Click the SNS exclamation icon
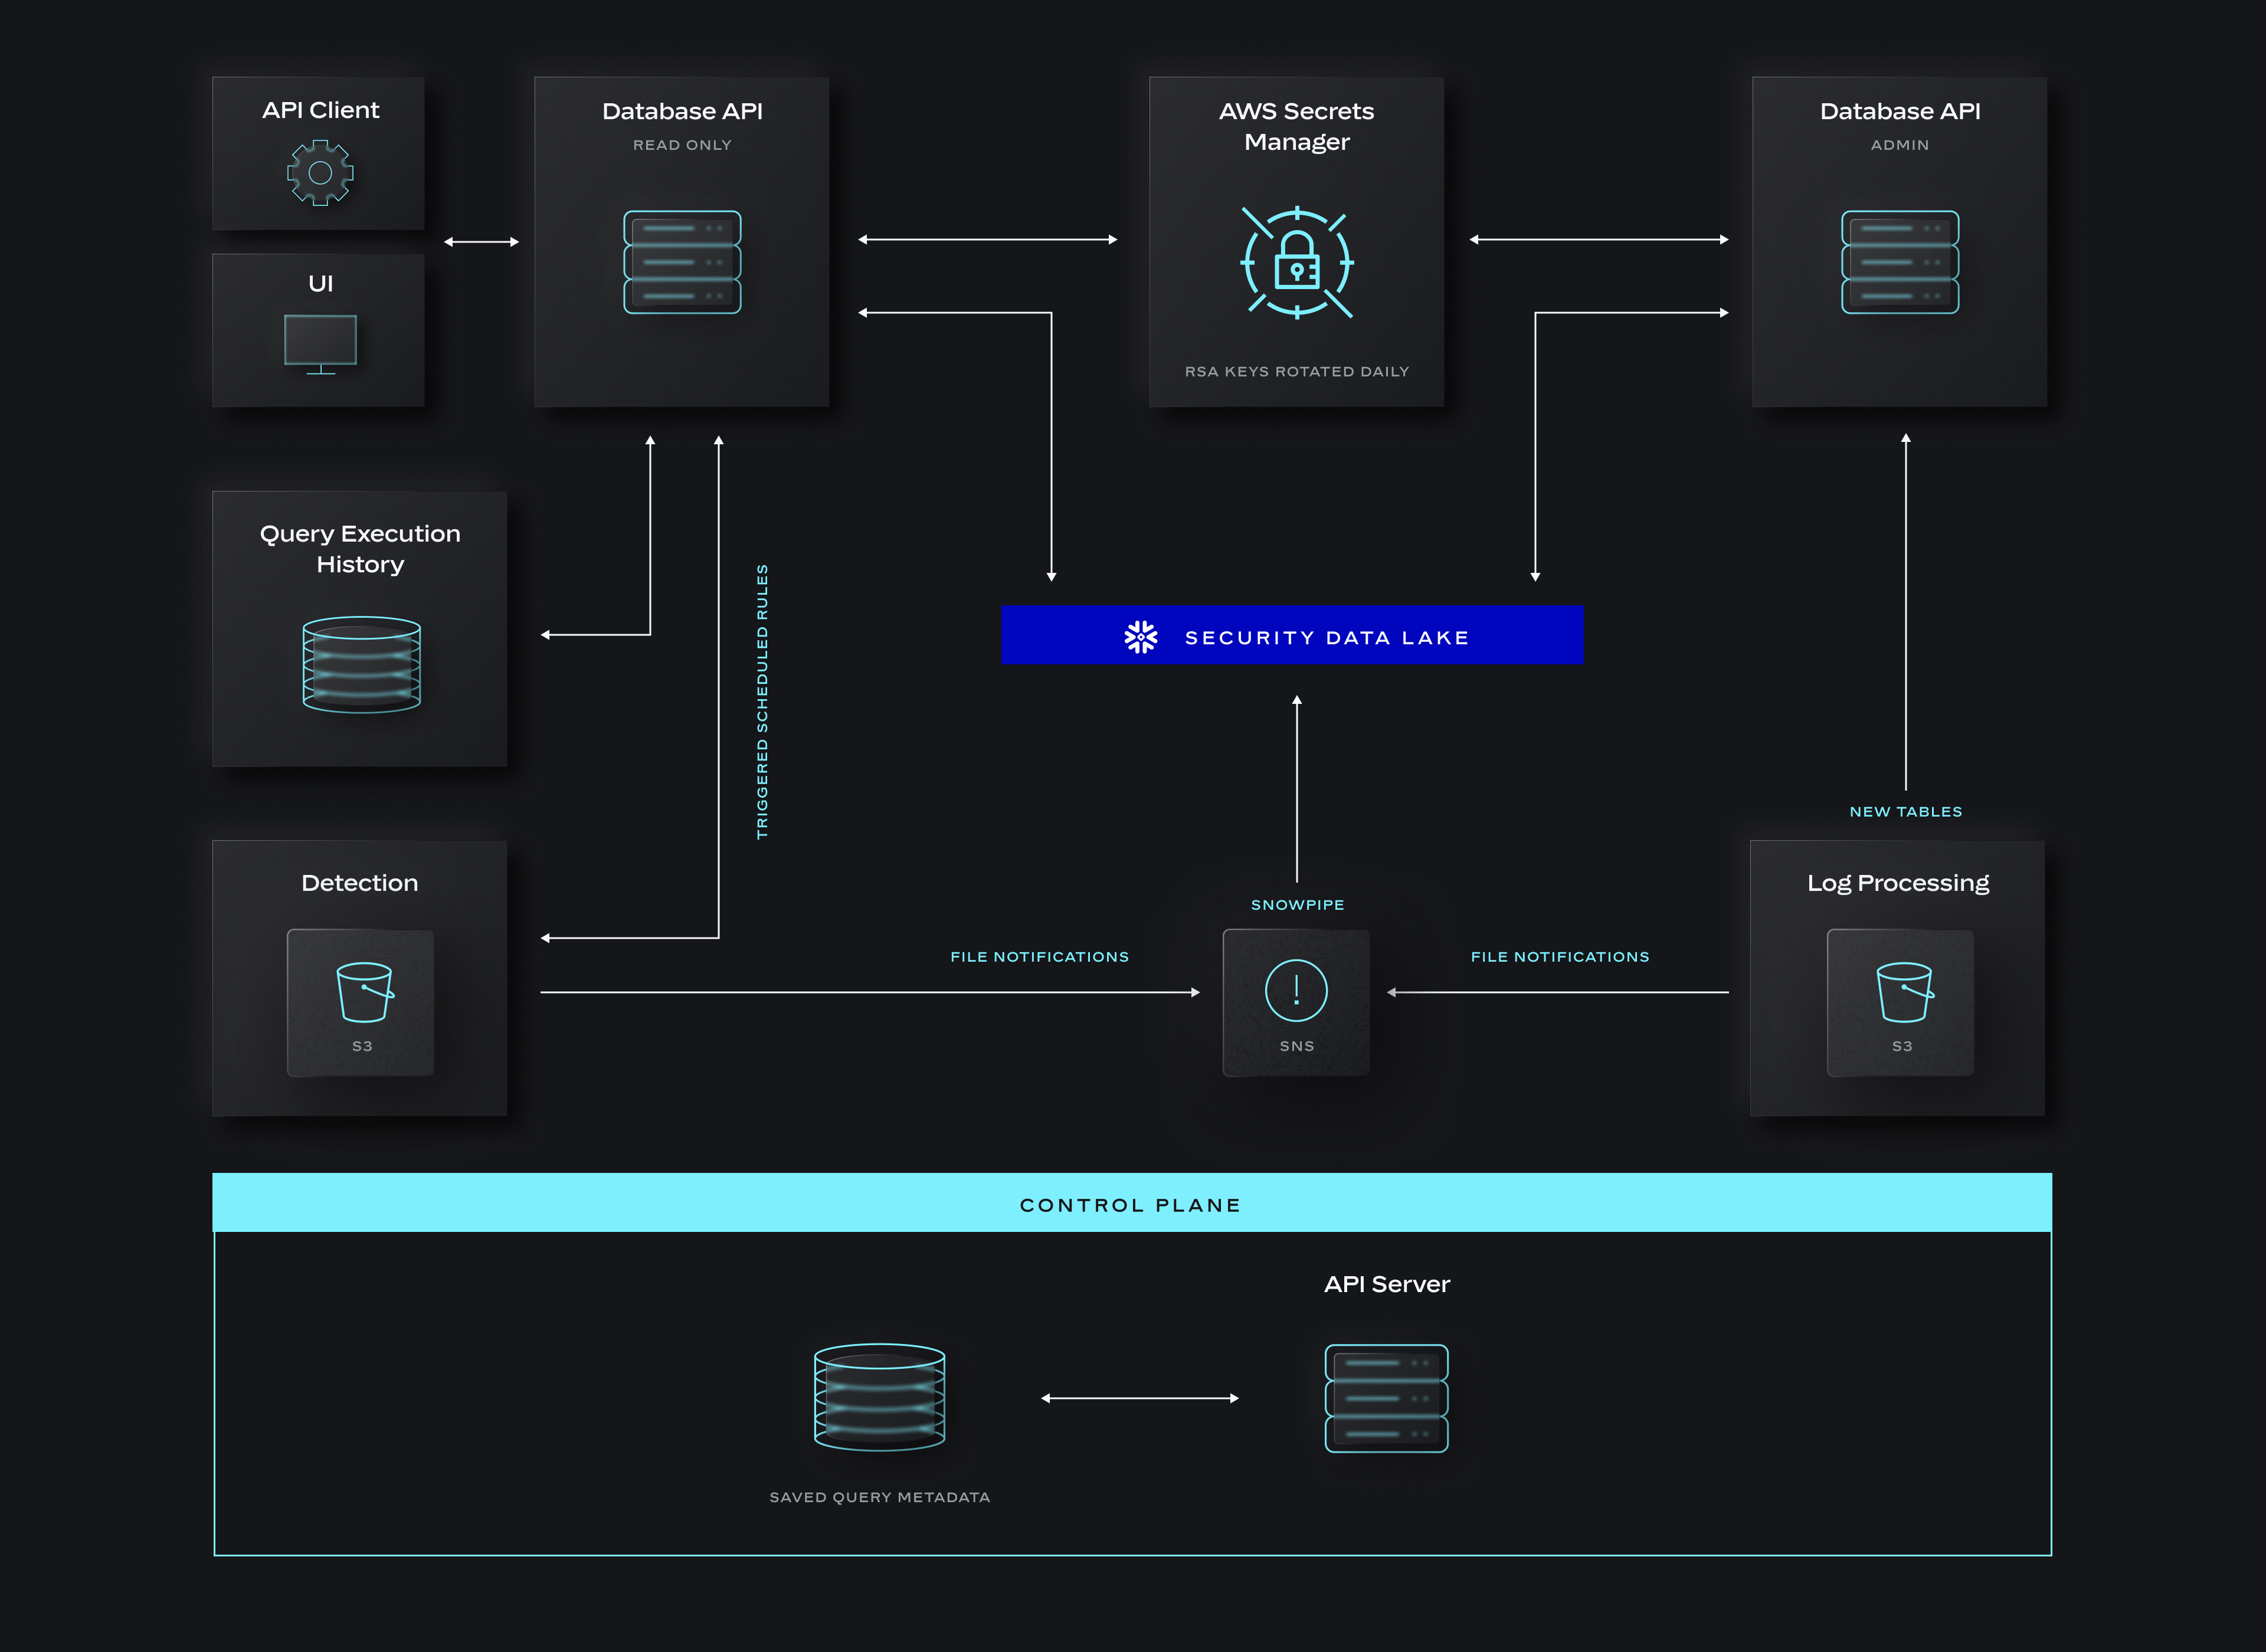This screenshot has width=2266, height=1652. coord(1296,990)
